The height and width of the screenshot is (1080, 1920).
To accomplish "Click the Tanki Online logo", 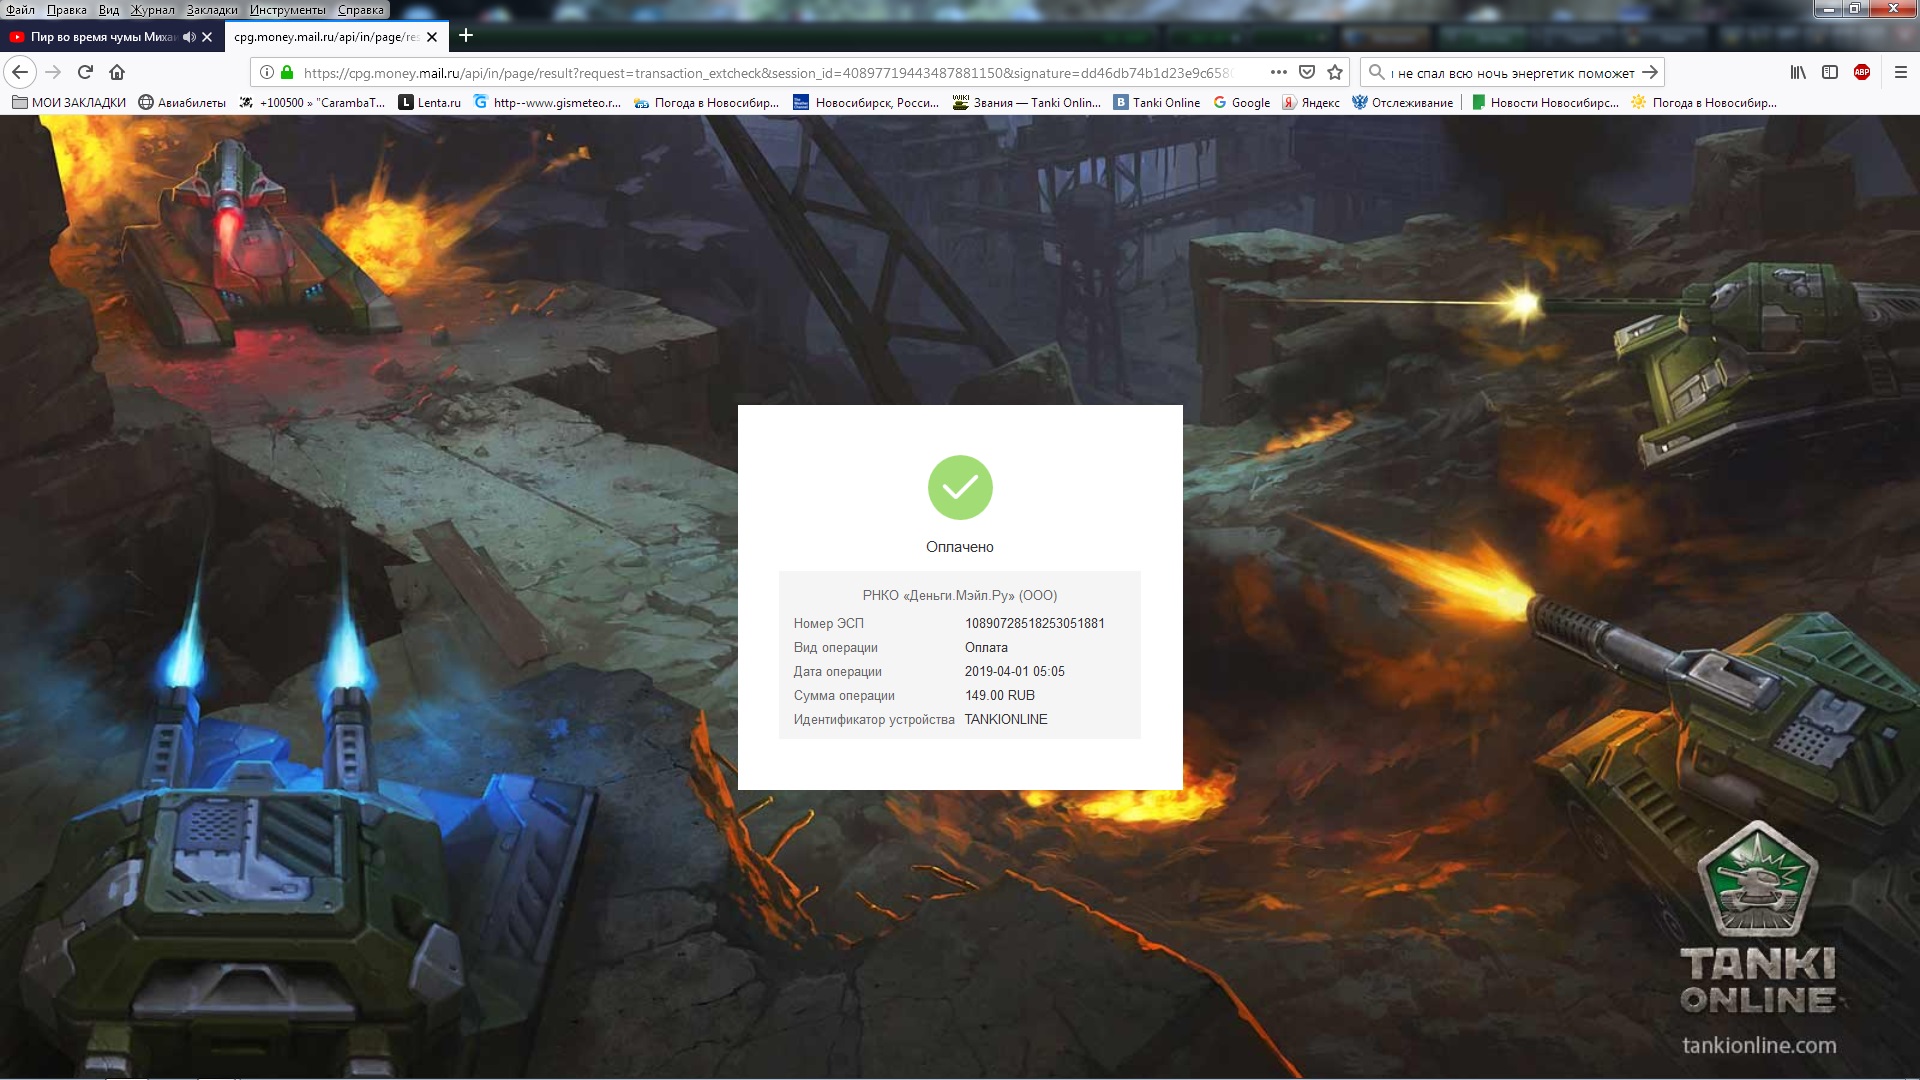I will (x=1758, y=918).
